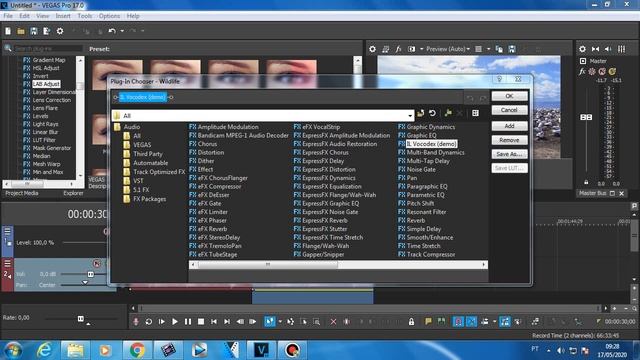This screenshot has height=360, width=640.
Task: Click the up one level folder icon
Action: point(420,113)
